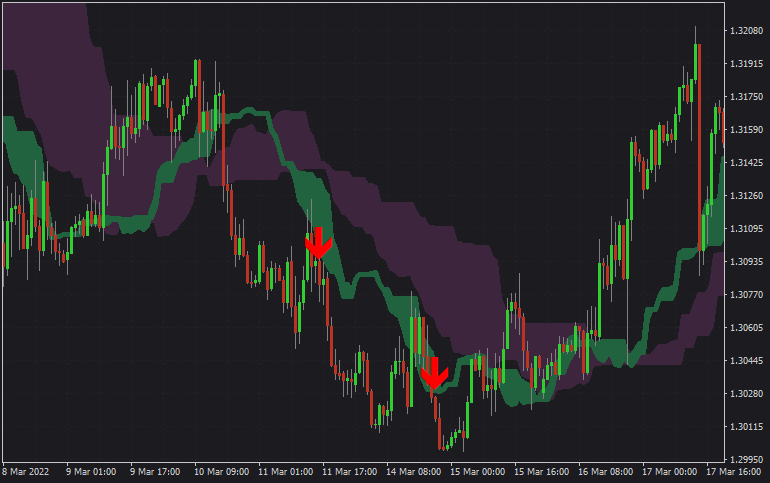Click the 1.31260 price level

pyautogui.click(x=746, y=196)
